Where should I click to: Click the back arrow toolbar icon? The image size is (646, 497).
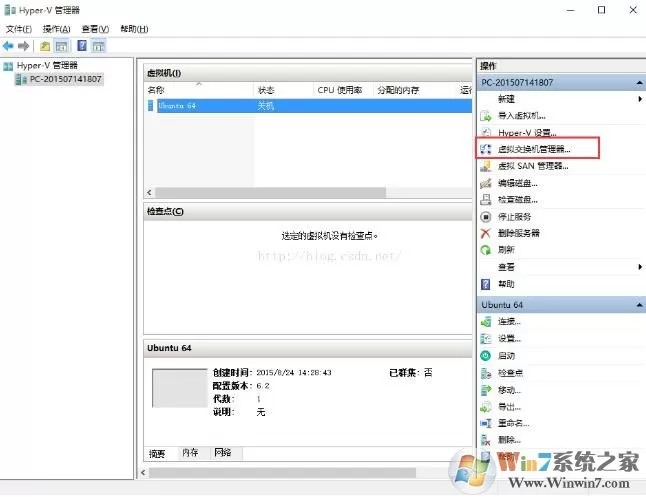[8, 46]
